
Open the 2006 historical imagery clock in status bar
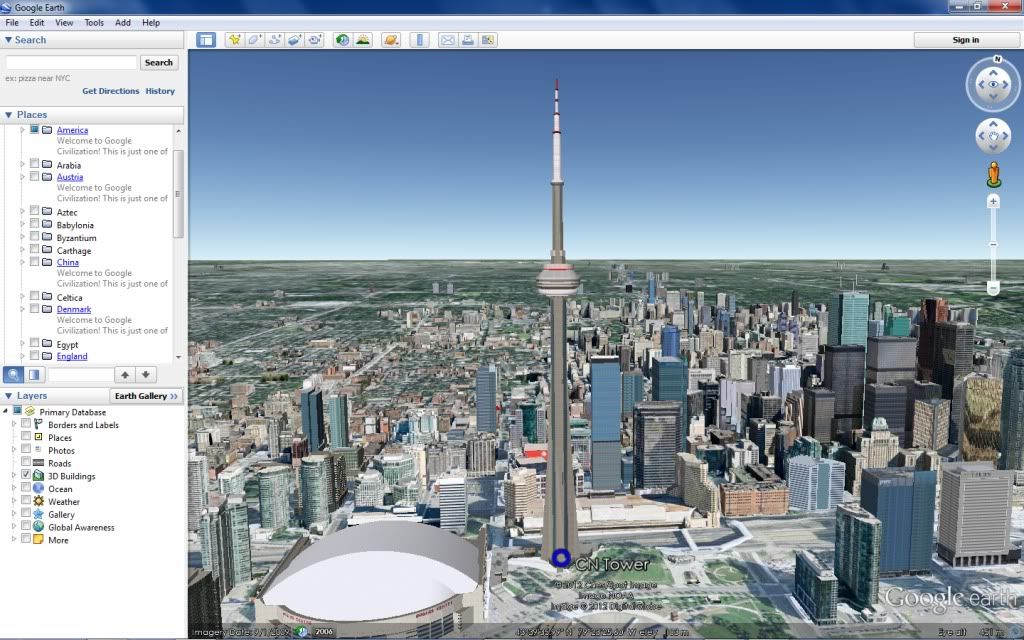click(x=302, y=632)
